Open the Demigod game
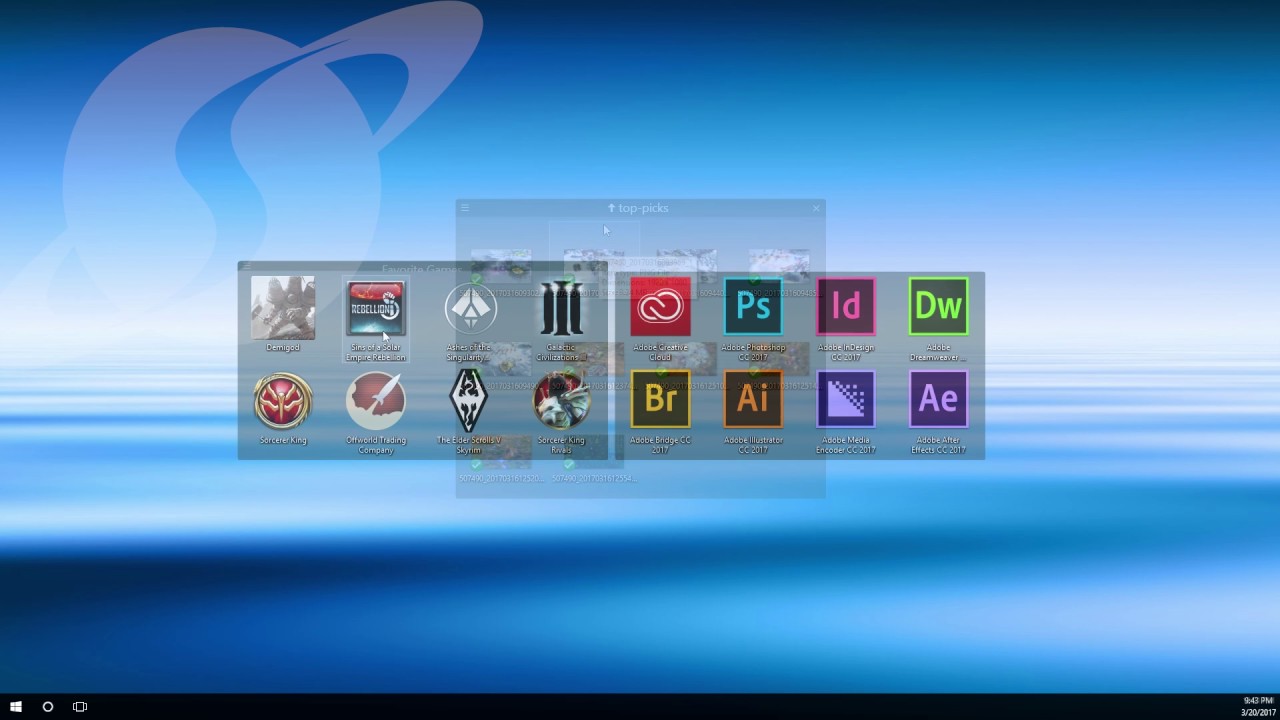This screenshot has width=1280, height=720. pos(283,308)
